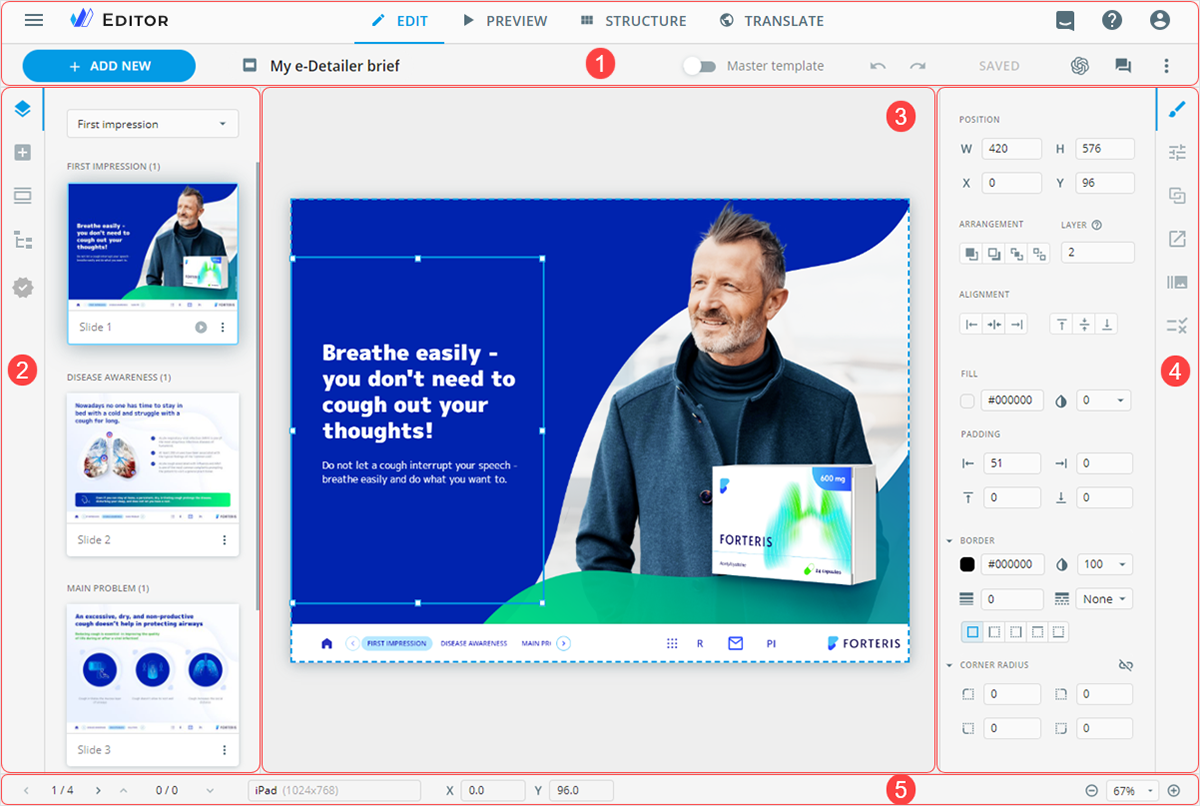Open the Layers sidebar panel icon
Image resolution: width=1200 pixels, height=806 pixels.
pyautogui.click(x=22, y=109)
